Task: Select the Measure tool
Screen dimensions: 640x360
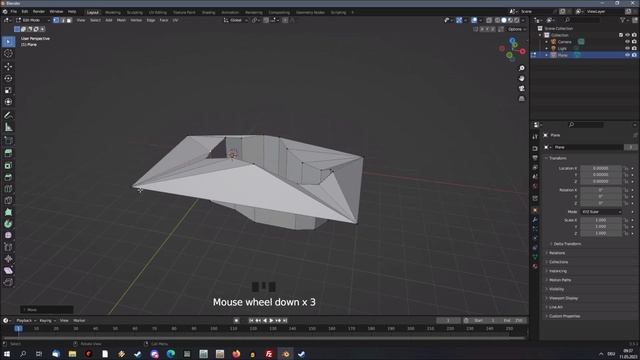Action: point(8,127)
